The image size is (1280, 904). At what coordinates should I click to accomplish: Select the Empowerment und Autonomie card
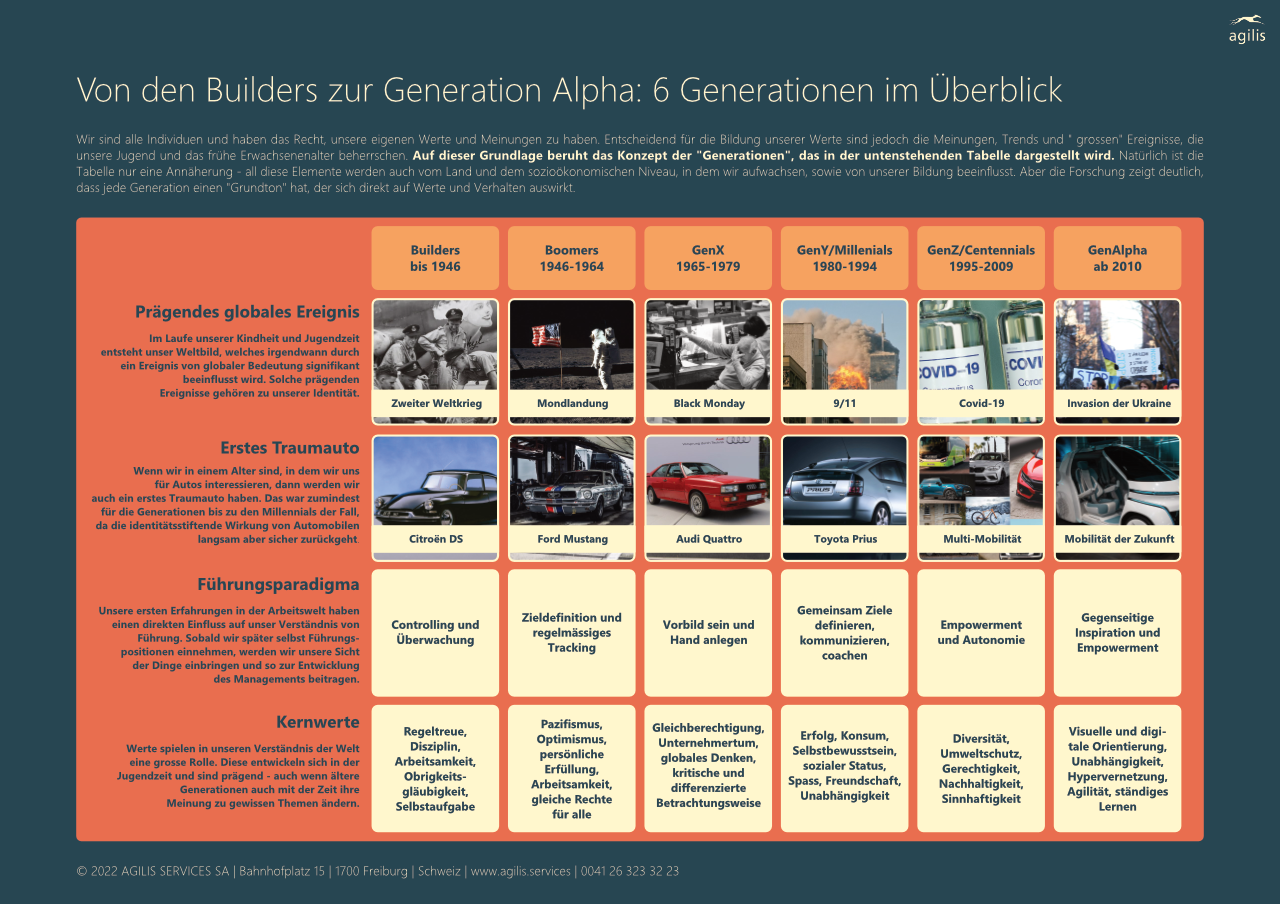pos(981,633)
